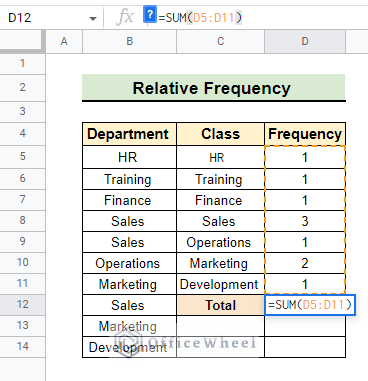Open the Name box dropdown arrow
The width and height of the screenshot is (368, 381).
[93, 18]
